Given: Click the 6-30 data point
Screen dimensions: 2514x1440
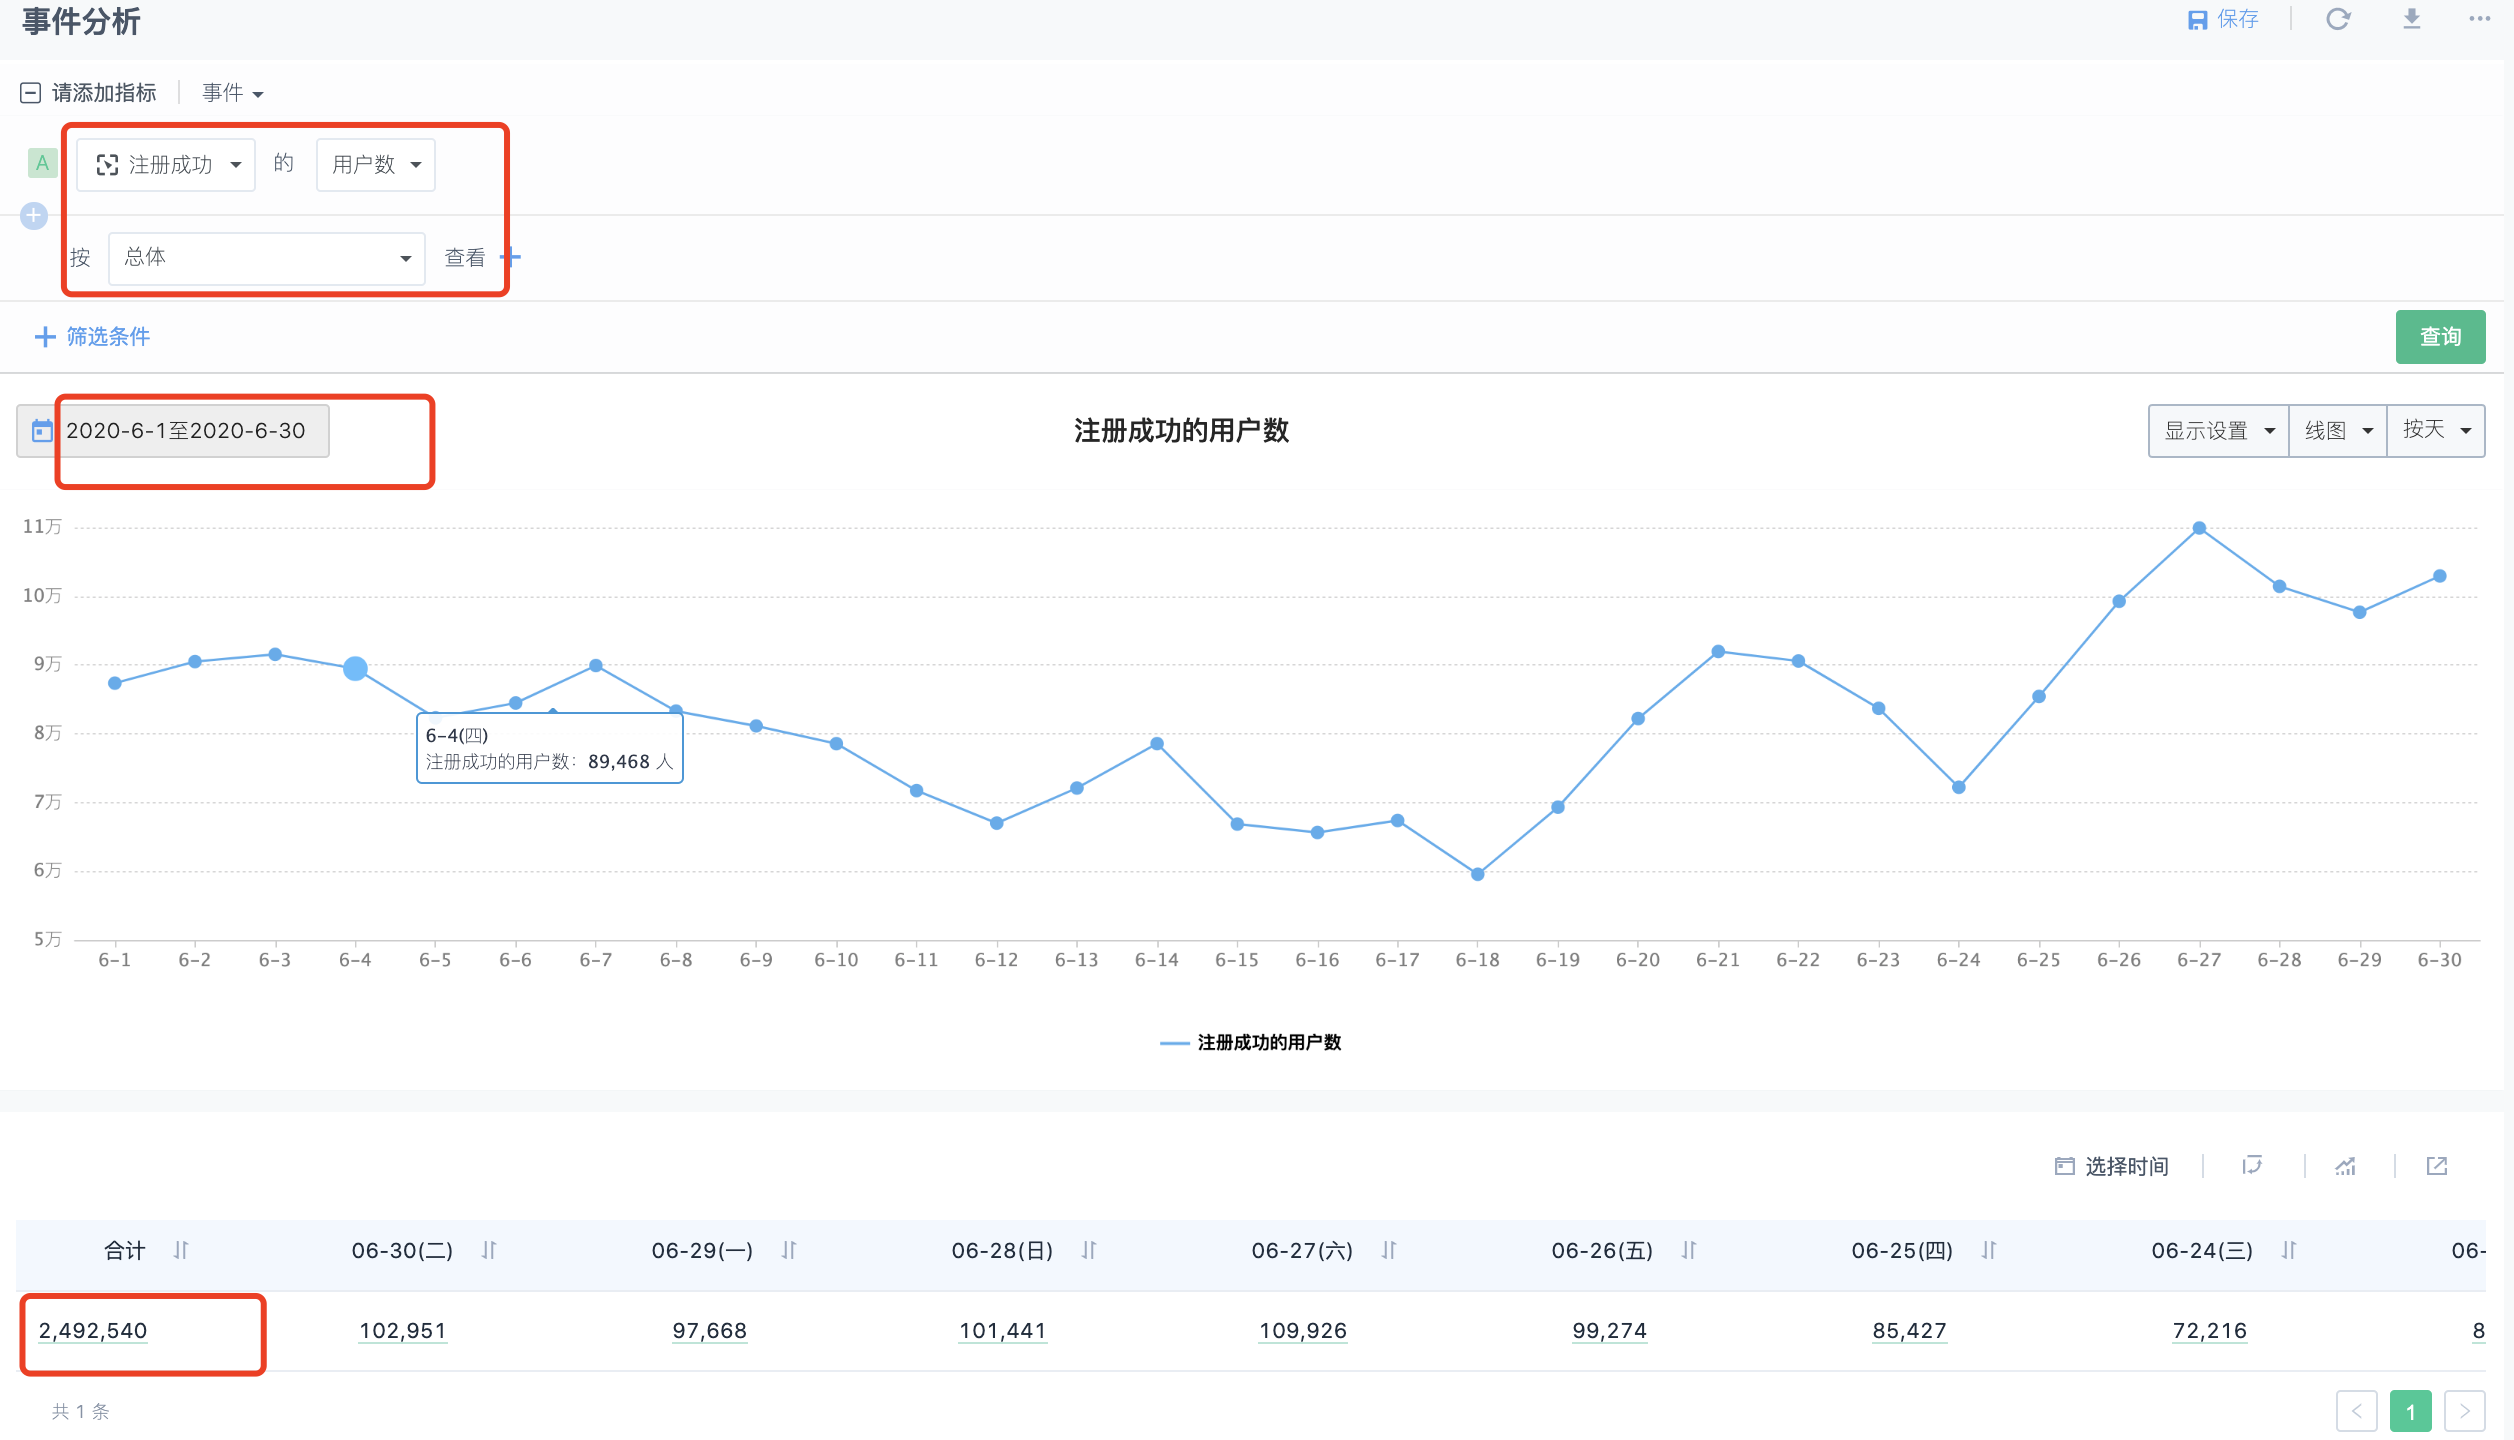Looking at the screenshot, I should pyautogui.click(x=2440, y=576).
